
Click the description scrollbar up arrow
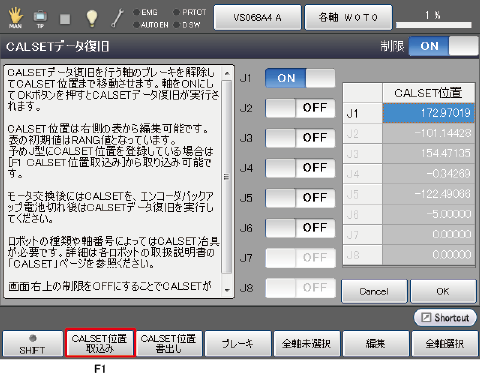[x=227, y=73]
